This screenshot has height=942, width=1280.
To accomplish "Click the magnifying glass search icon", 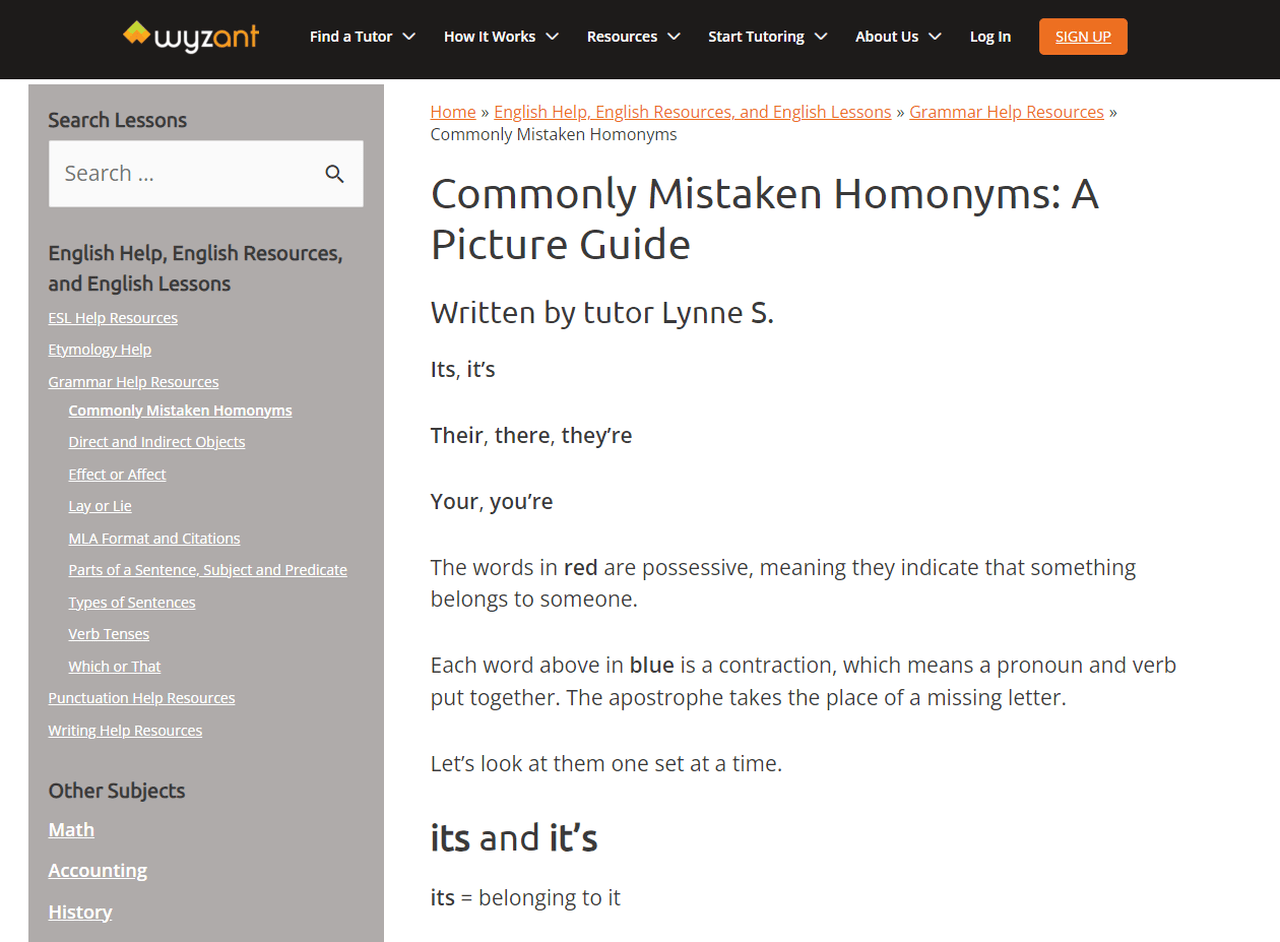I will click(x=335, y=174).
